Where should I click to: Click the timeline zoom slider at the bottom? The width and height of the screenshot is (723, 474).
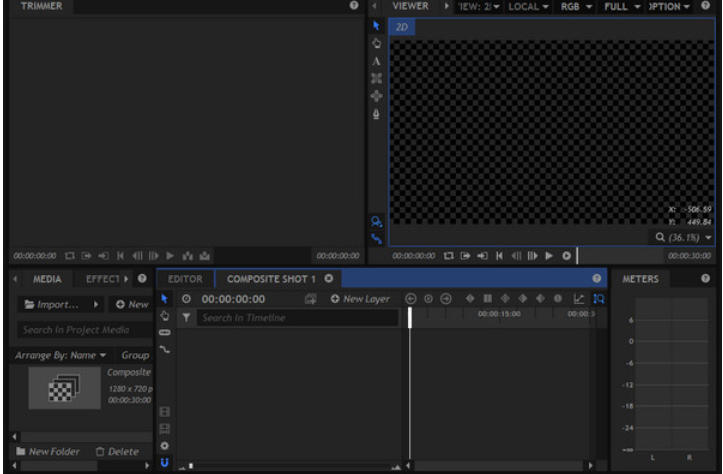tap(290, 466)
